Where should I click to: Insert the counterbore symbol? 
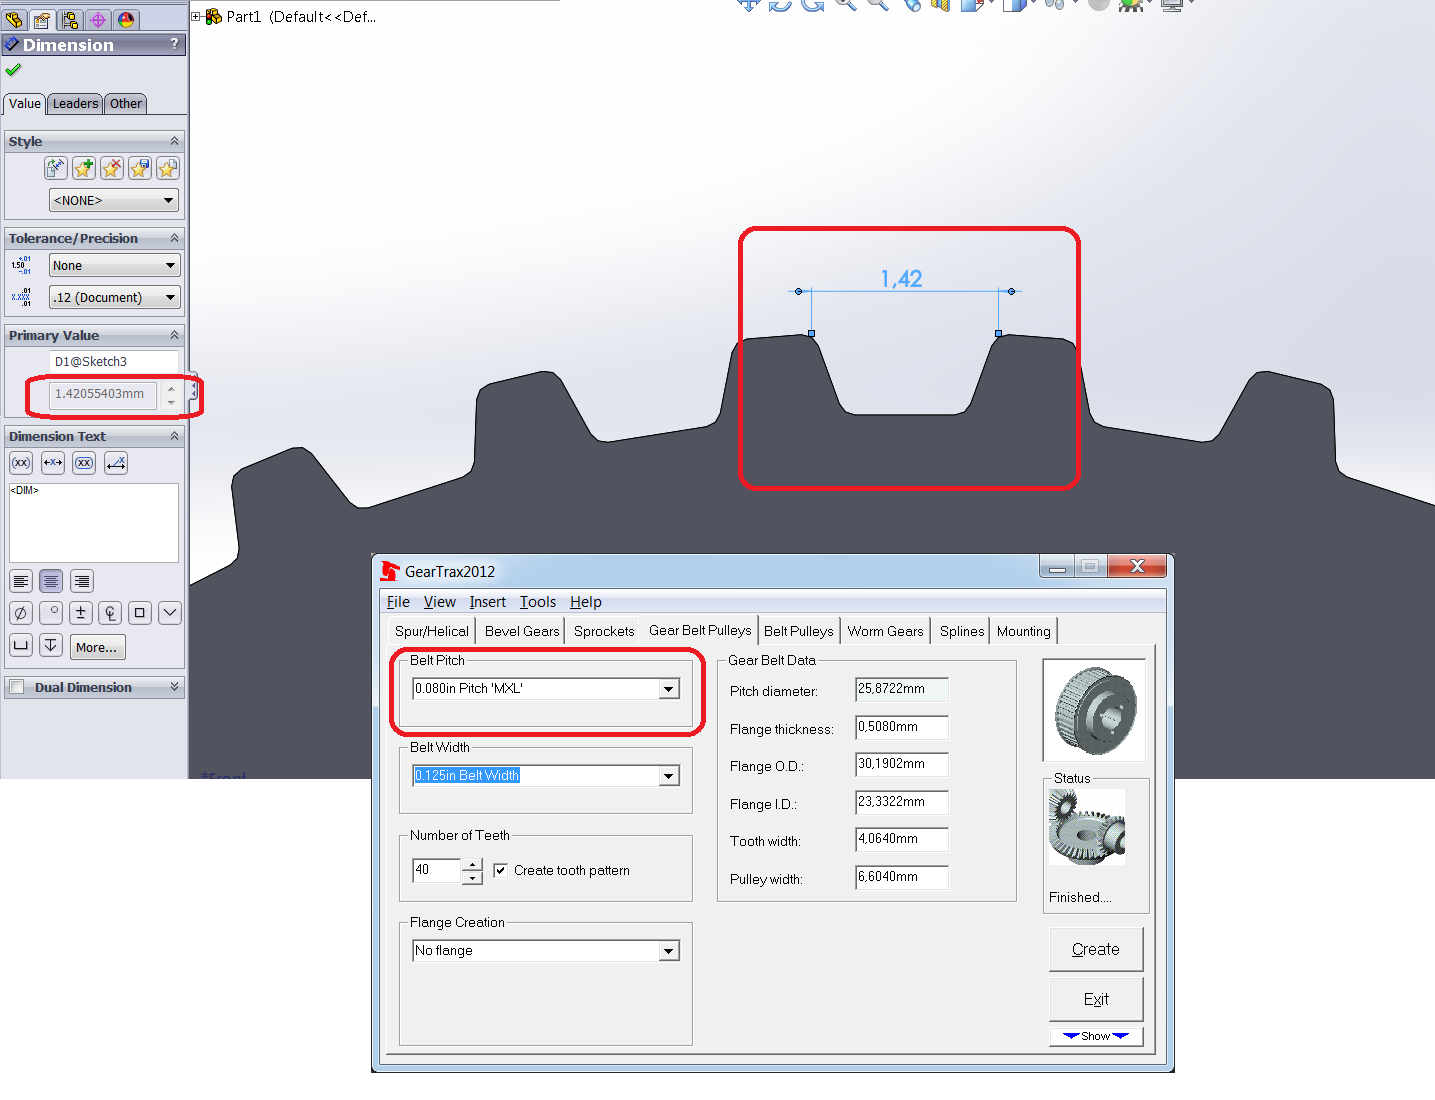21,645
